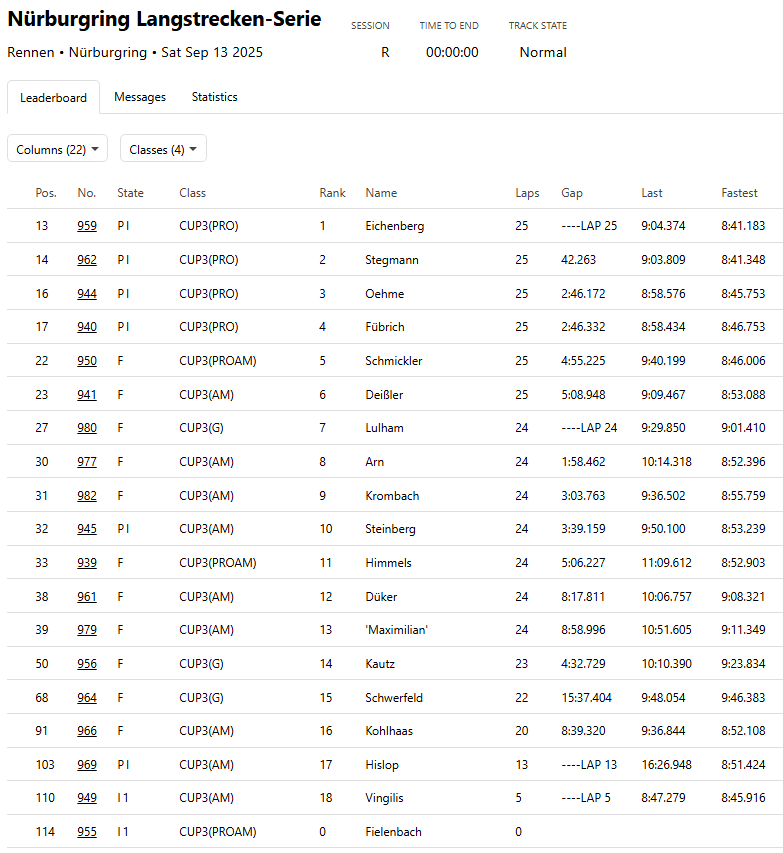Select the name Schwerfeld
Image resolution: width=783 pixels, height=853 pixels.
coord(394,697)
